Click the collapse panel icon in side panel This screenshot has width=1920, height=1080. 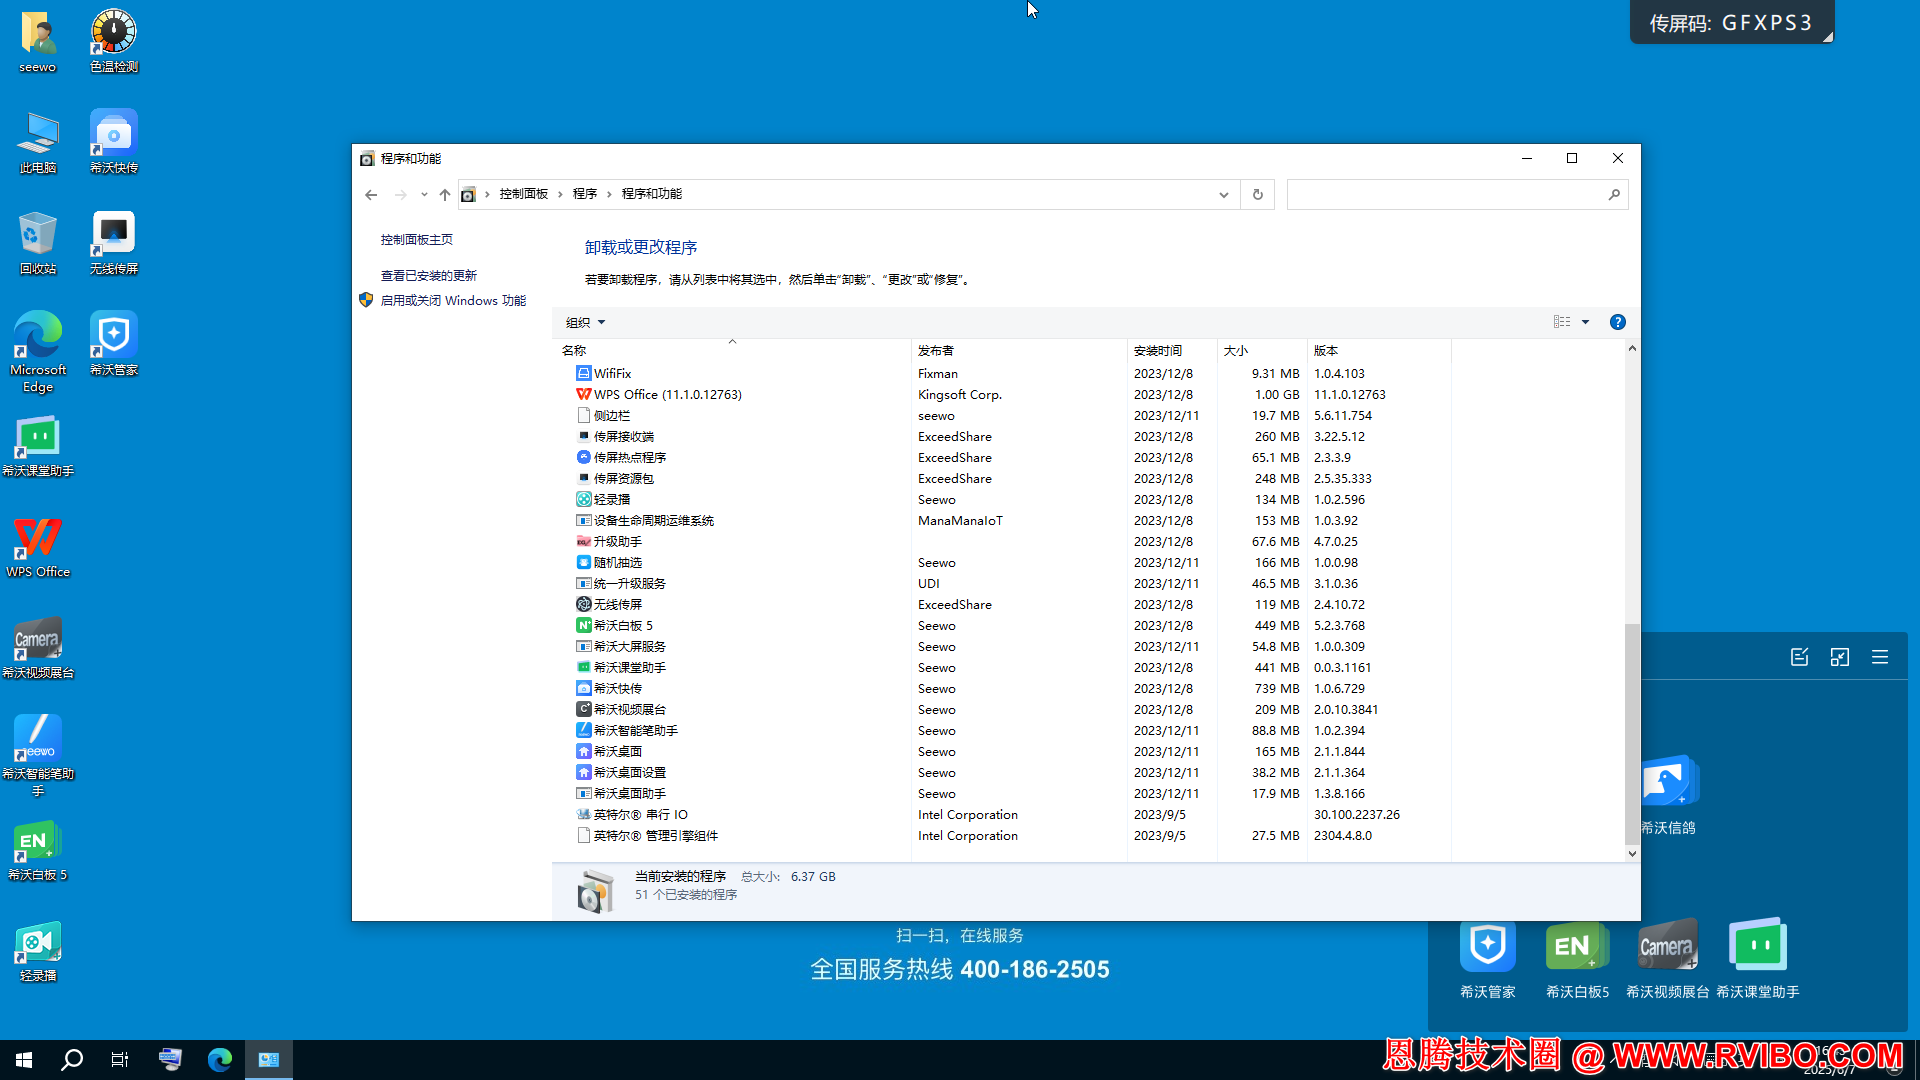coord(1840,657)
